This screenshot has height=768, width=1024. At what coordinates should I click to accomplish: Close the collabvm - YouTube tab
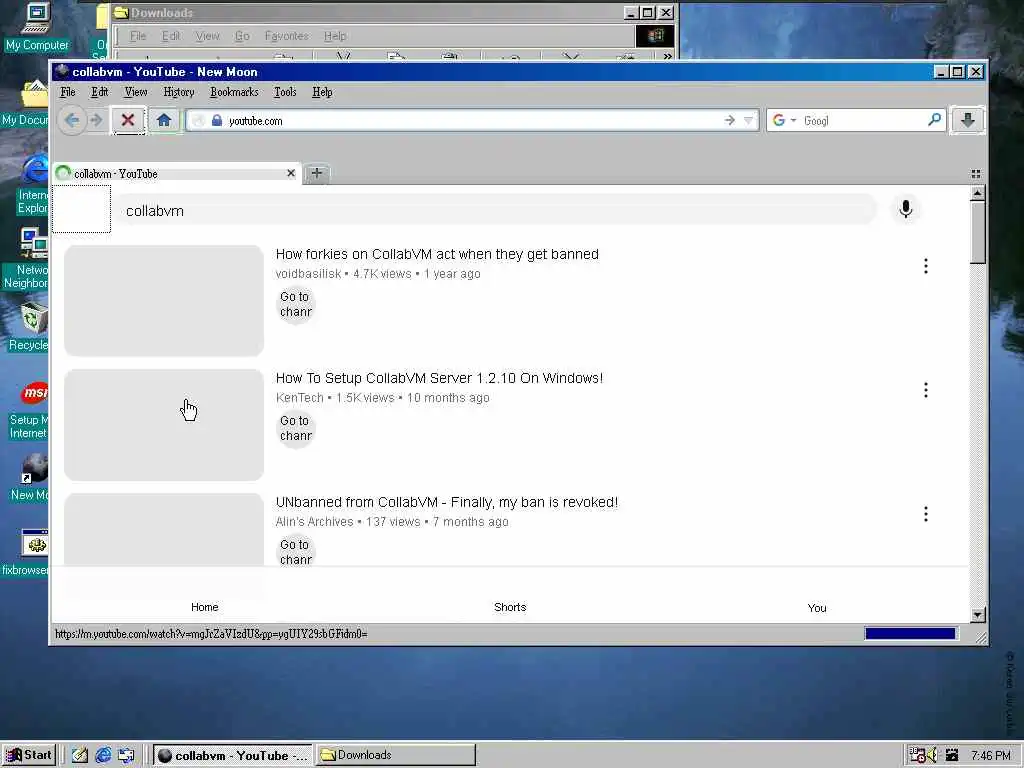pos(291,173)
